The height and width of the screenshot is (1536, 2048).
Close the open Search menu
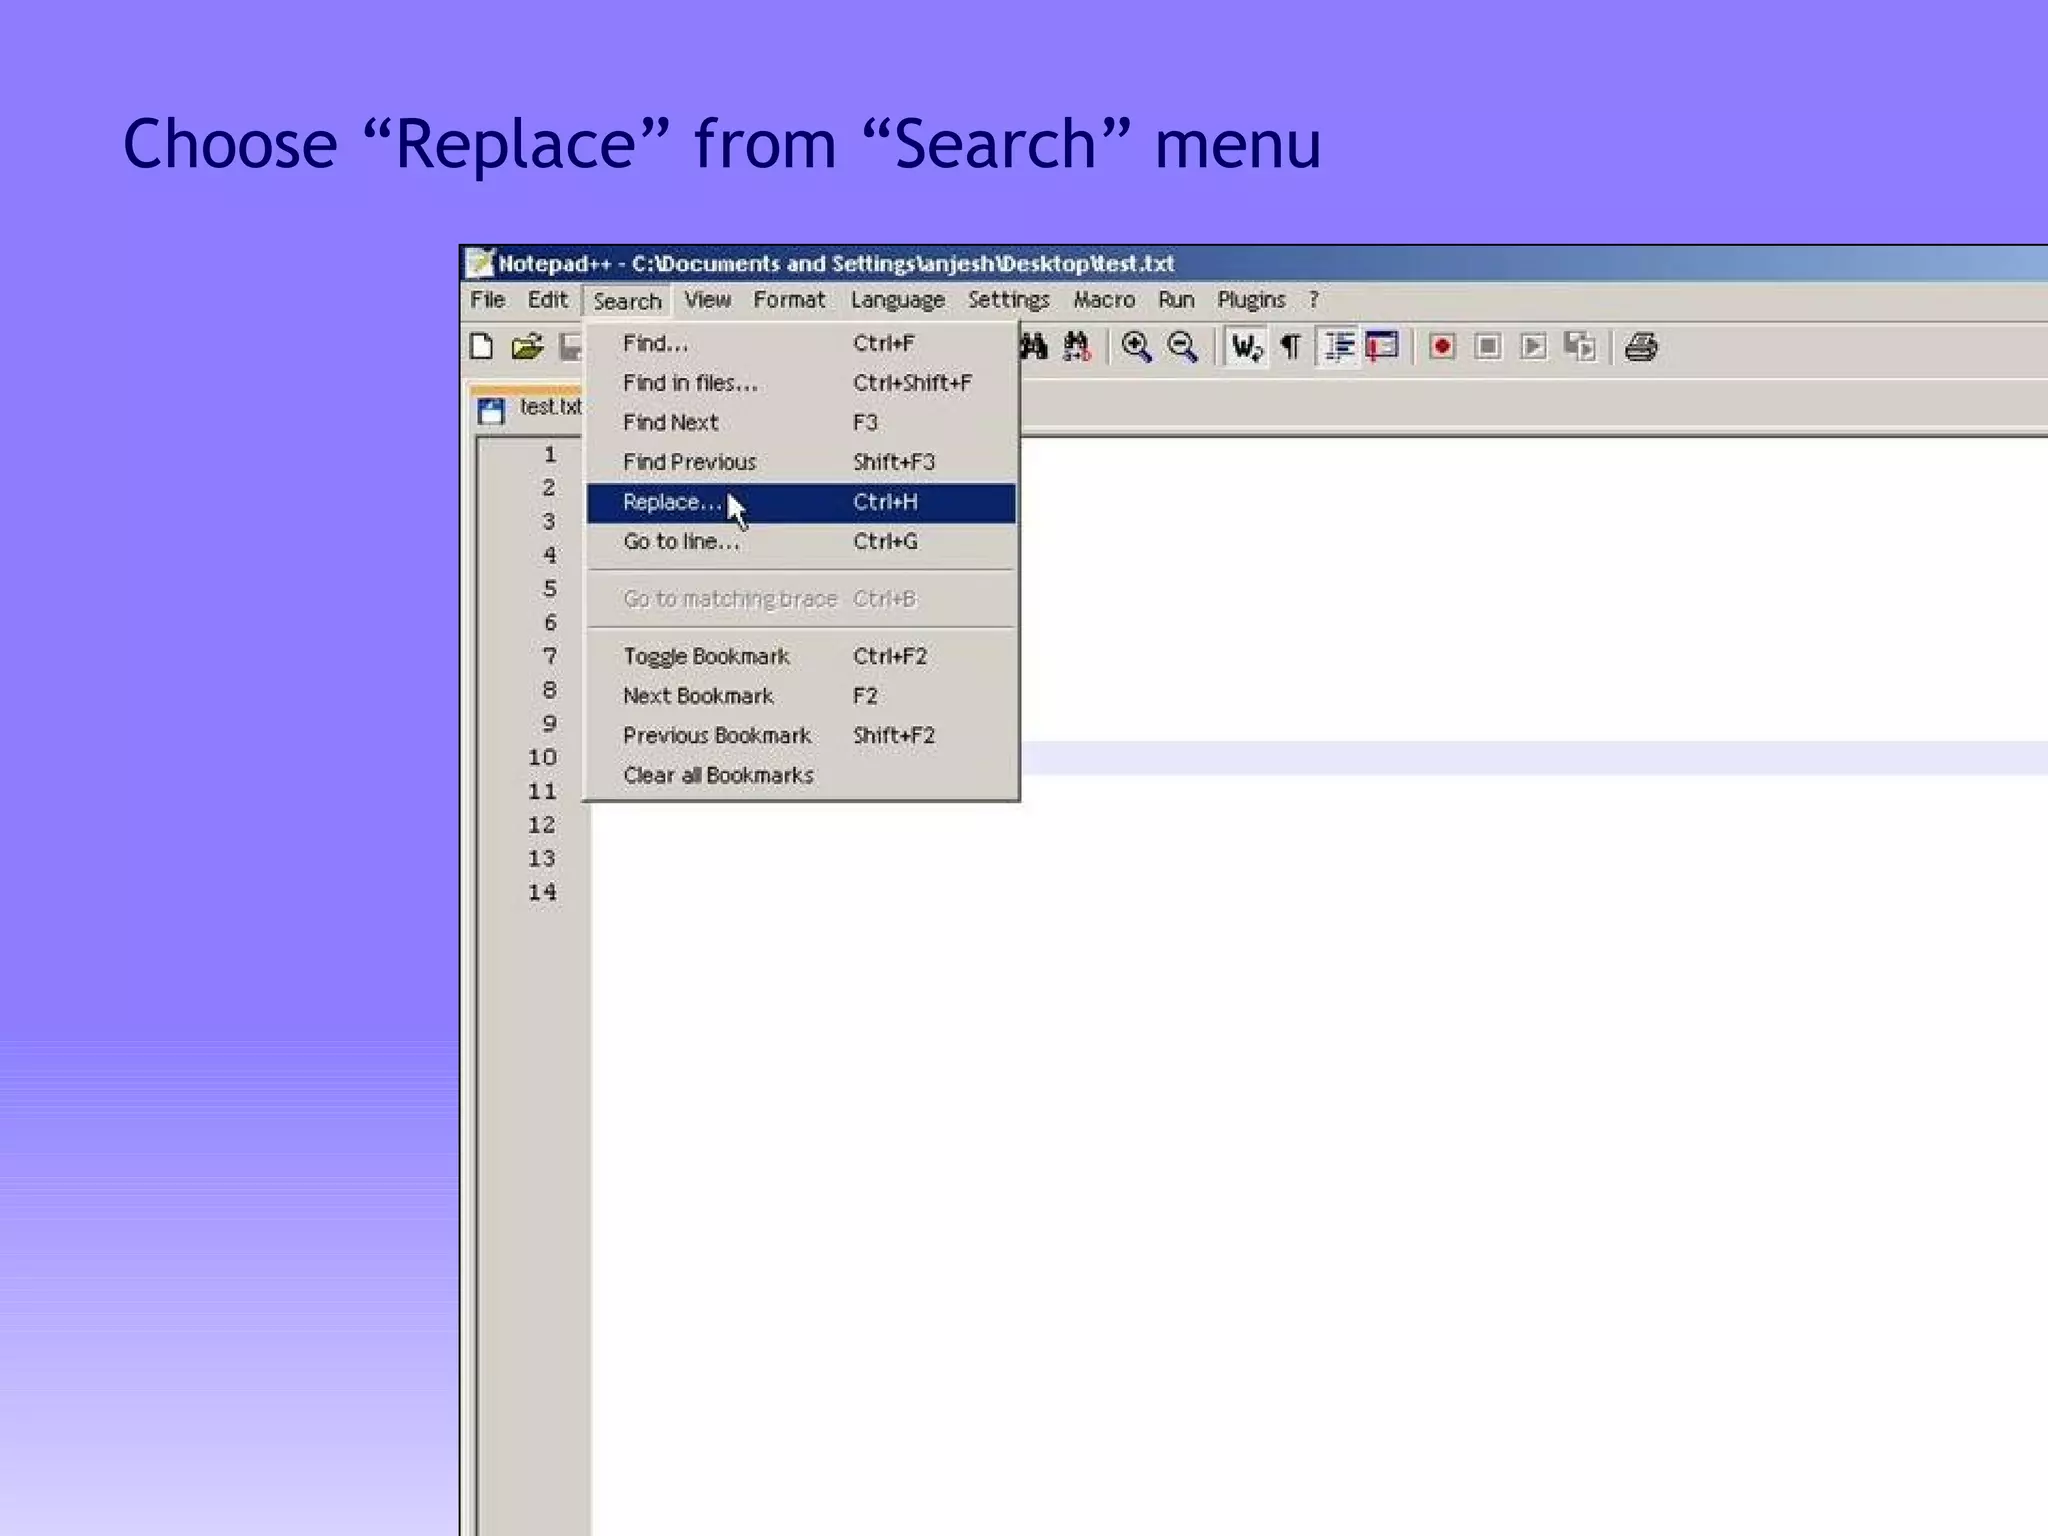click(627, 301)
